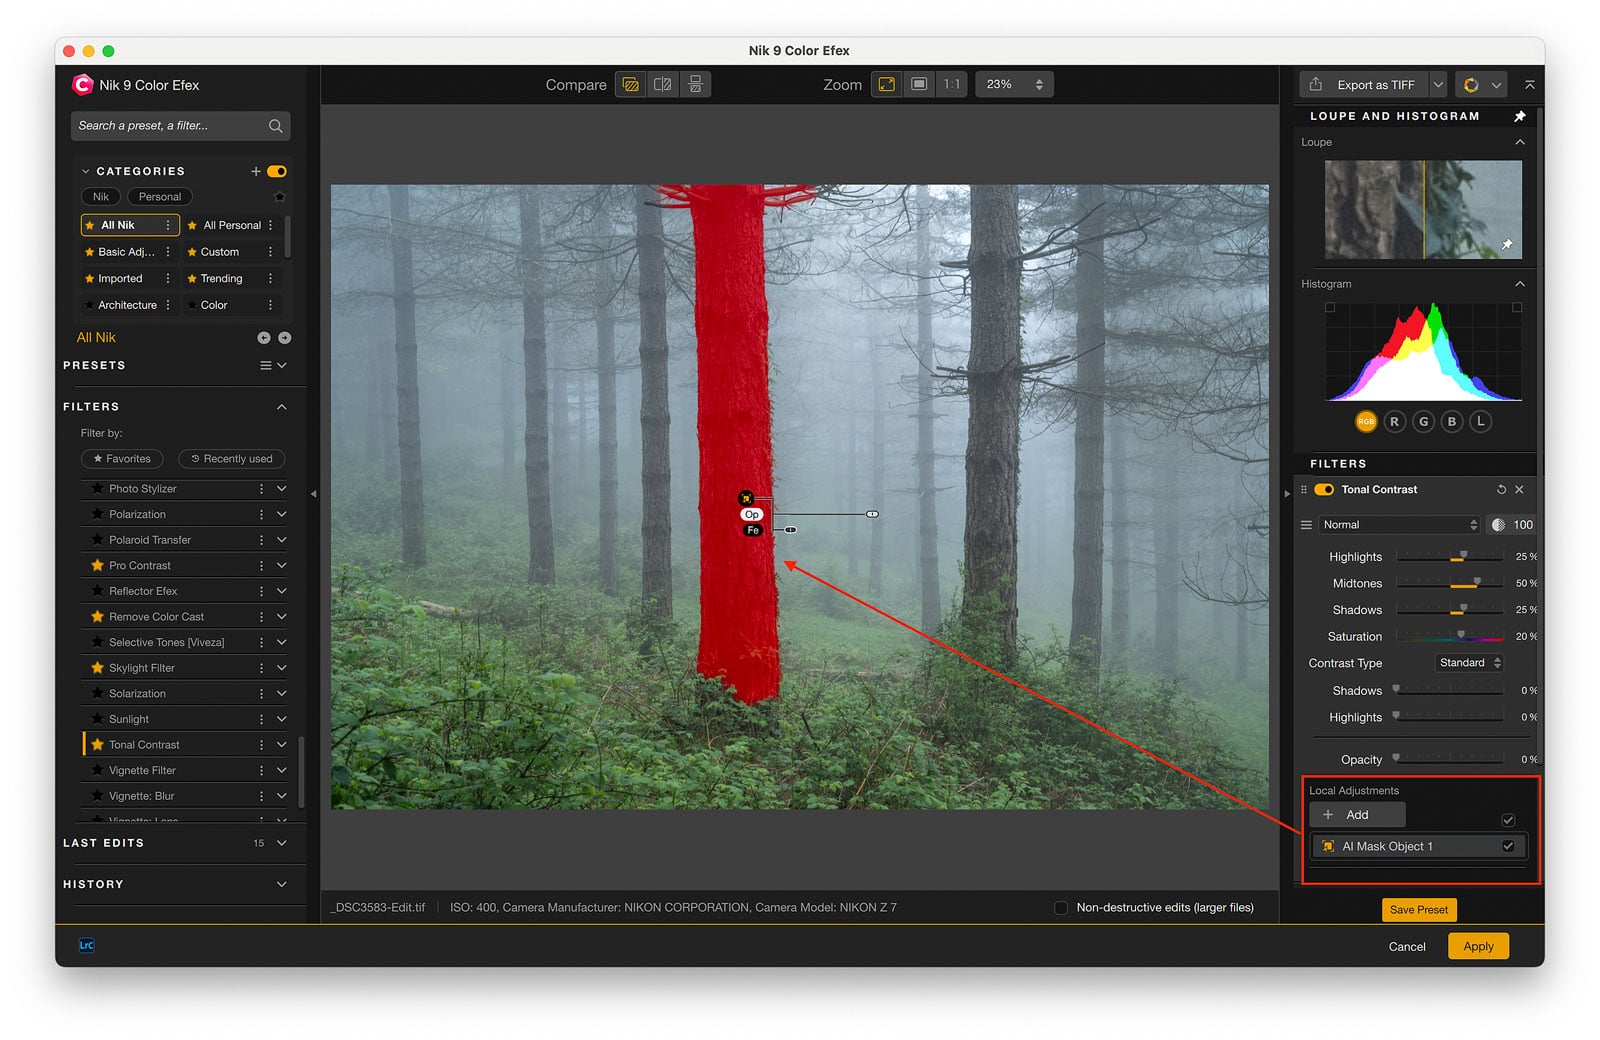
Task: Add a new category with plus icon
Action: click(x=256, y=171)
